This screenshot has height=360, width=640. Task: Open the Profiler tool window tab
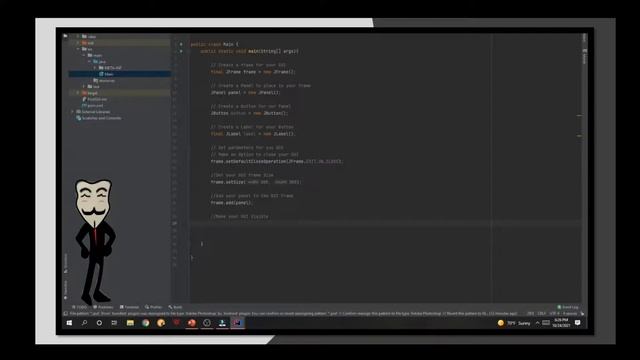[153, 307]
